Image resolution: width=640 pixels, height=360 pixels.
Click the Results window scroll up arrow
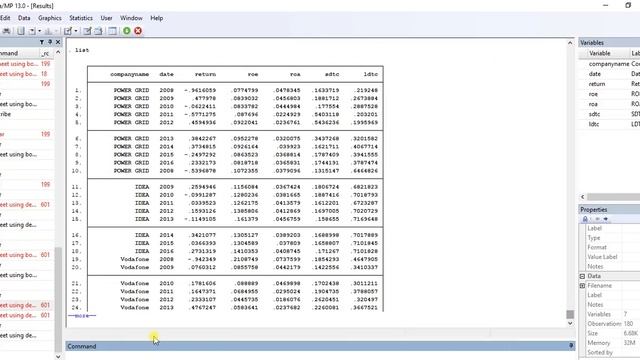pos(570,43)
